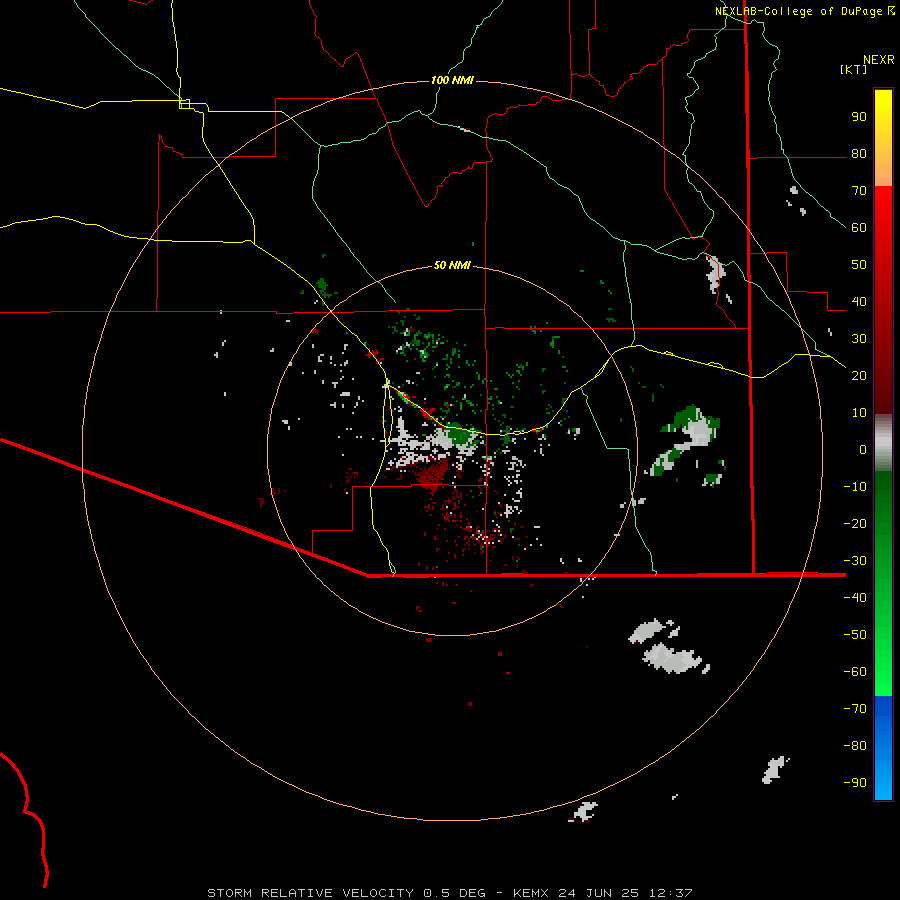Click the -40 value on velocity scale
The width and height of the screenshot is (900, 900).
[x=855, y=598]
